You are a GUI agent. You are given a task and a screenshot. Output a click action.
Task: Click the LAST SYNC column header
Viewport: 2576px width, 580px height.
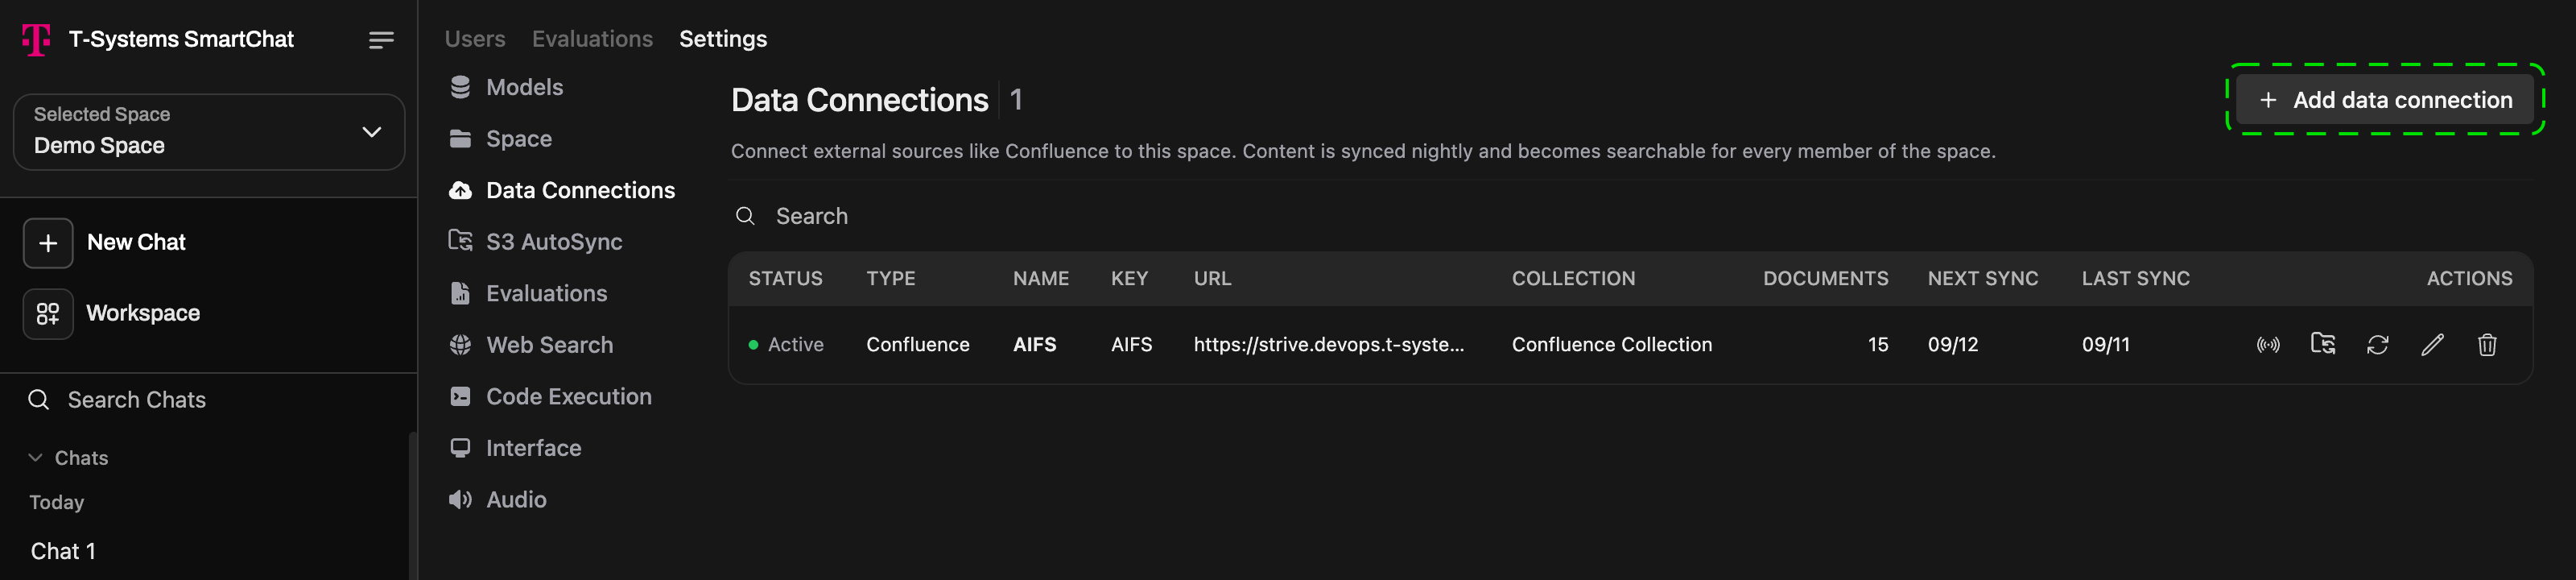pyautogui.click(x=2135, y=279)
